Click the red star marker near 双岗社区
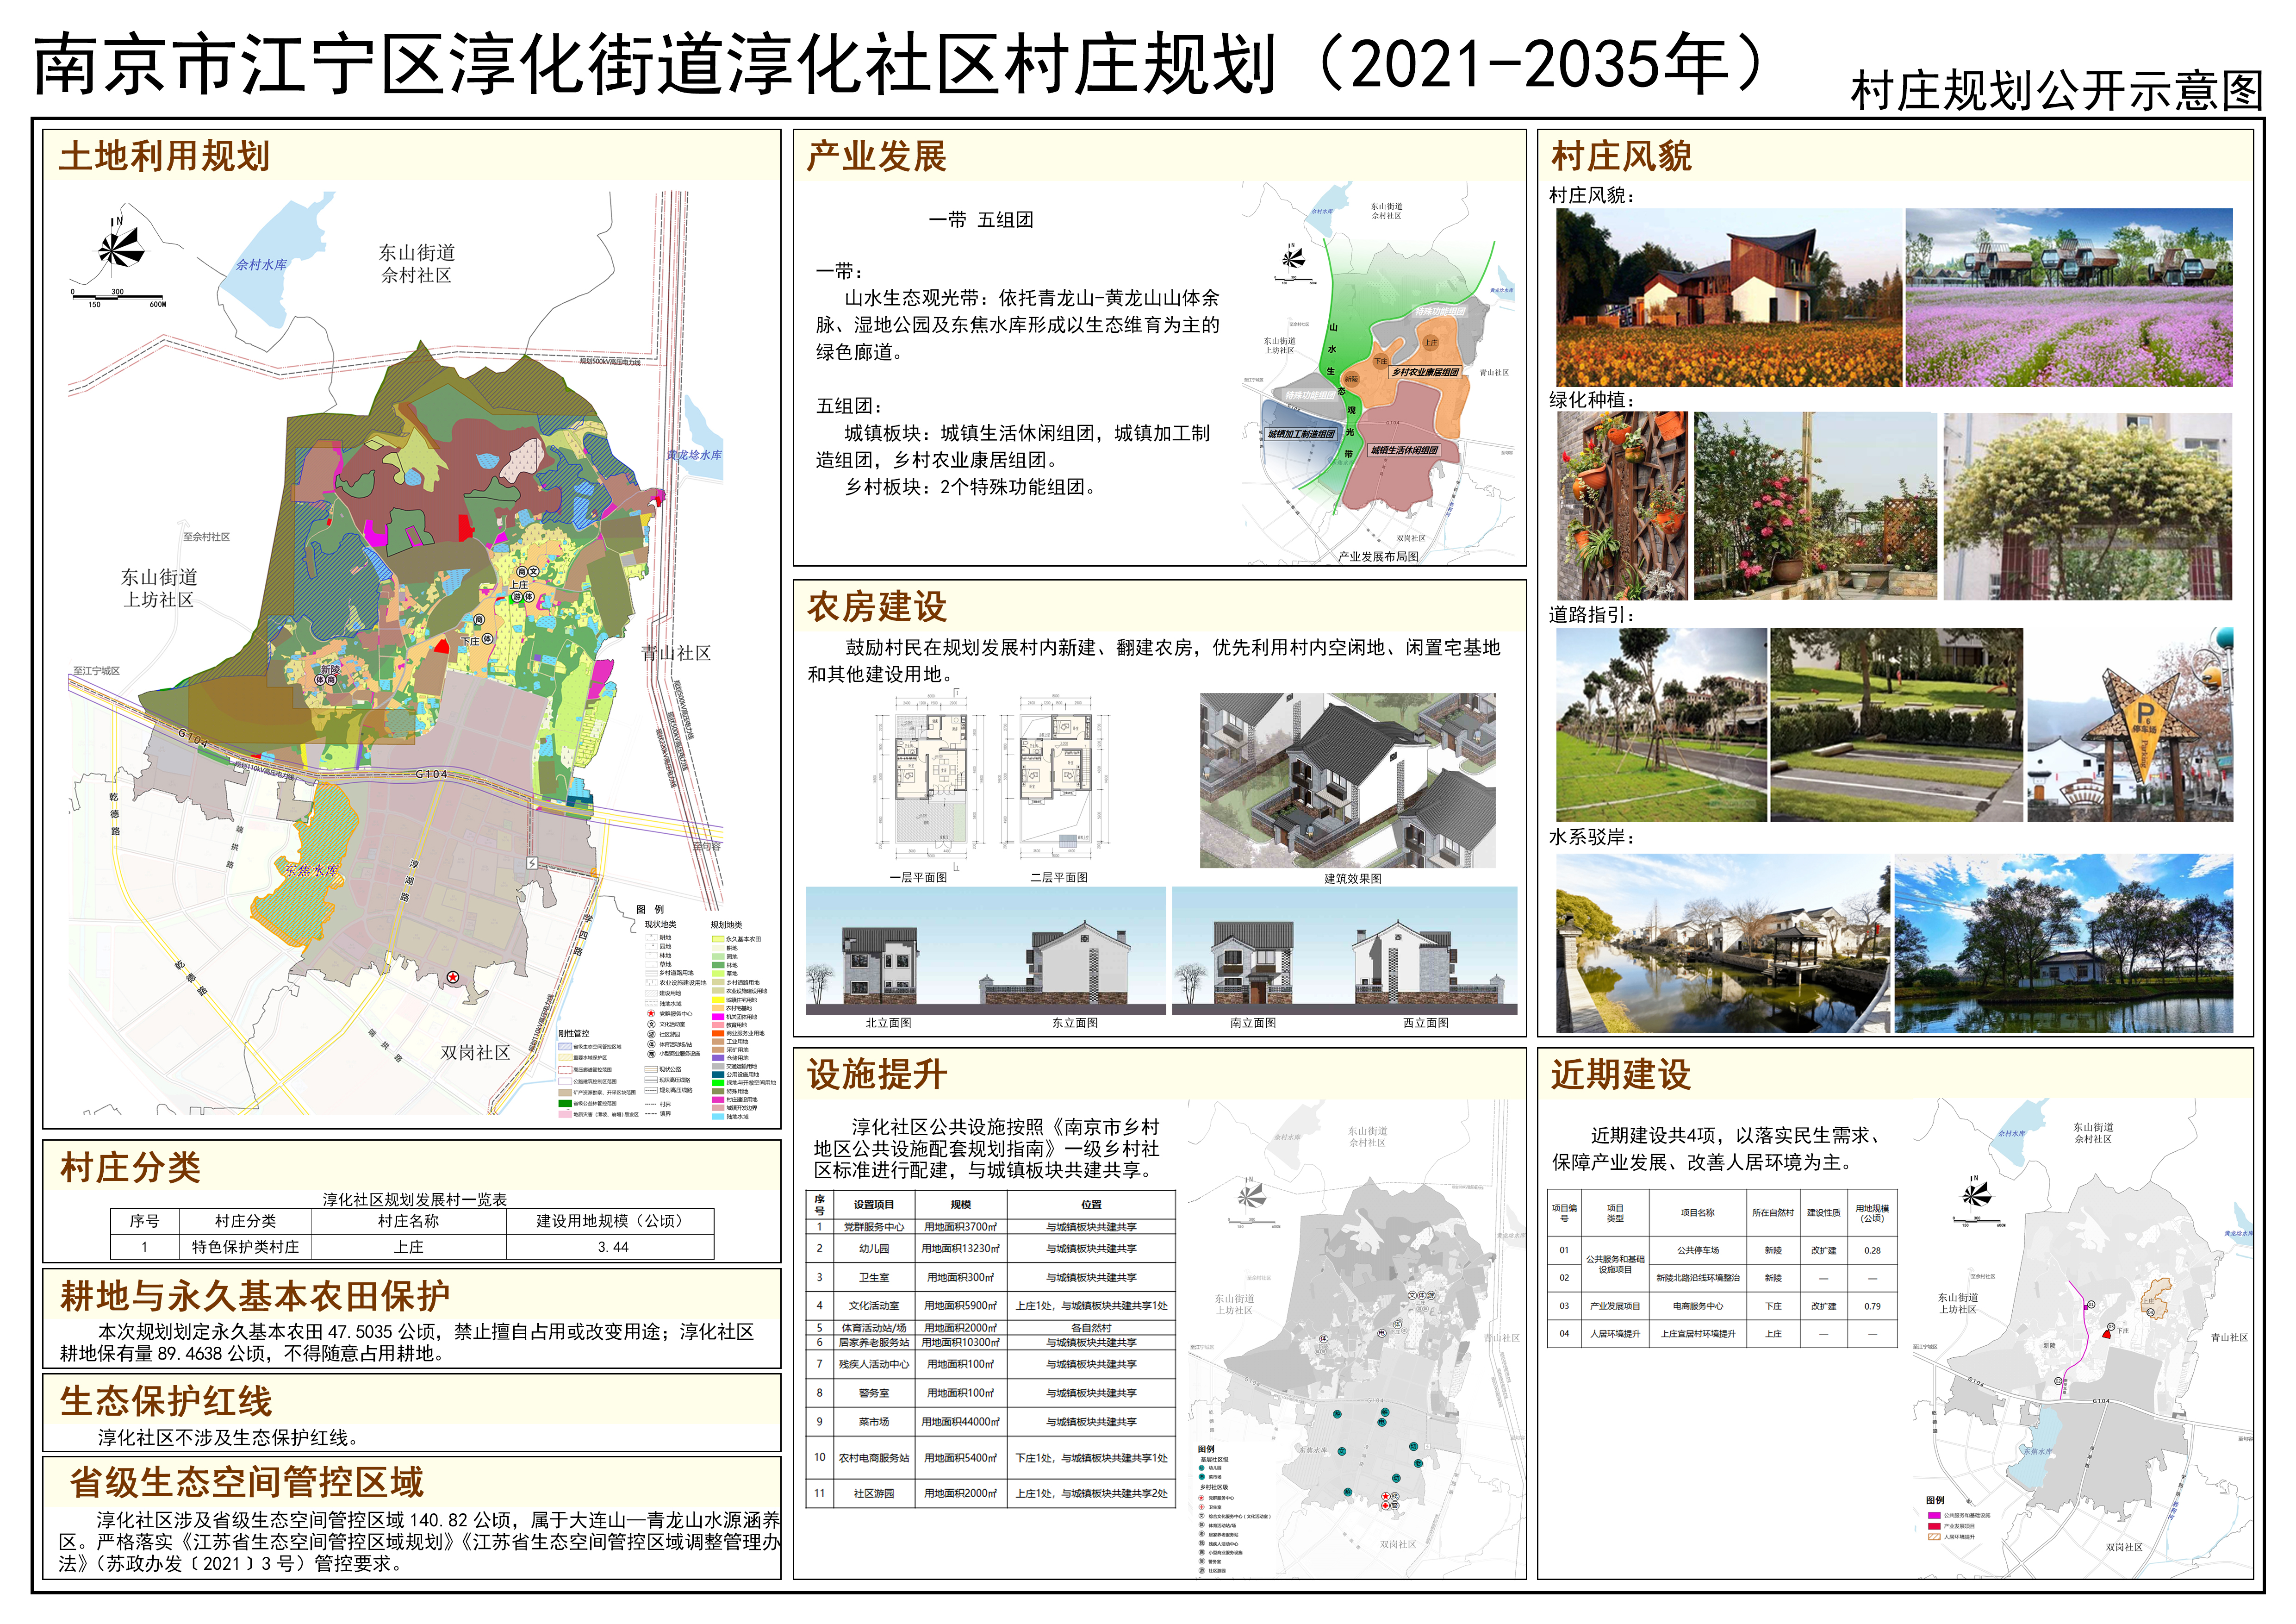 (453, 977)
